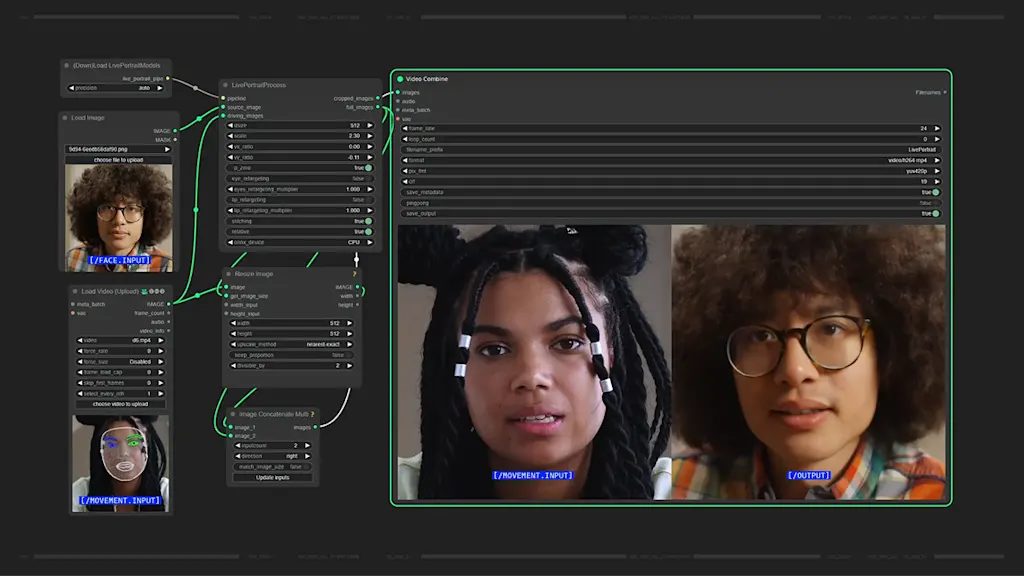Image resolution: width=1024 pixels, height=576 pixels.
Task: Click the cropped_images output socket
Action: click(378, 98)
